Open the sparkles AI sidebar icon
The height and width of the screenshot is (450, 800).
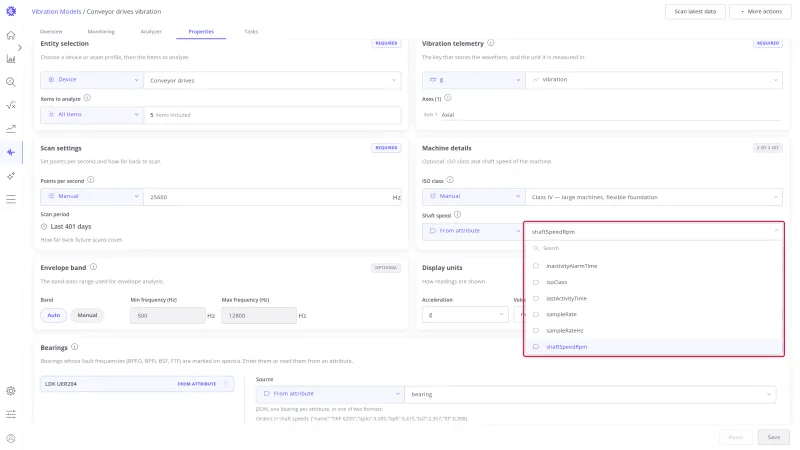[x=11, y=176]
